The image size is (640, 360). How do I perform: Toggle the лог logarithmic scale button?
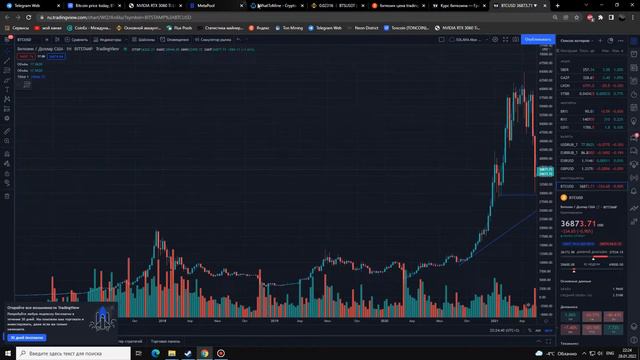click(538, 330)
